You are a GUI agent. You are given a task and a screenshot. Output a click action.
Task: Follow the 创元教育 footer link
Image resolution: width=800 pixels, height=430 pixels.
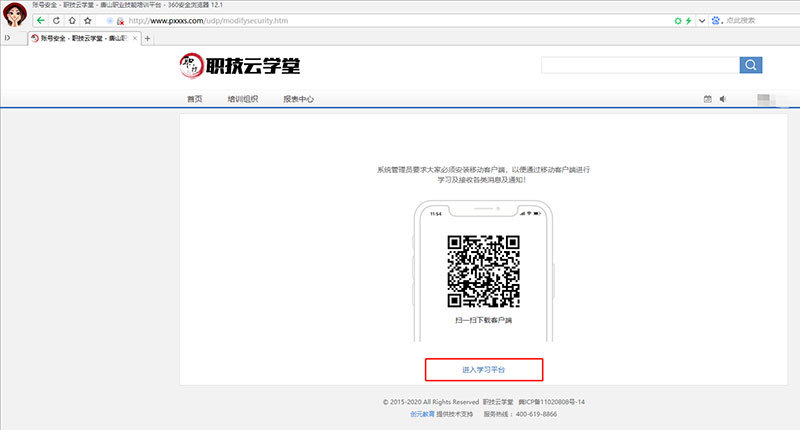tap(422, 412)
